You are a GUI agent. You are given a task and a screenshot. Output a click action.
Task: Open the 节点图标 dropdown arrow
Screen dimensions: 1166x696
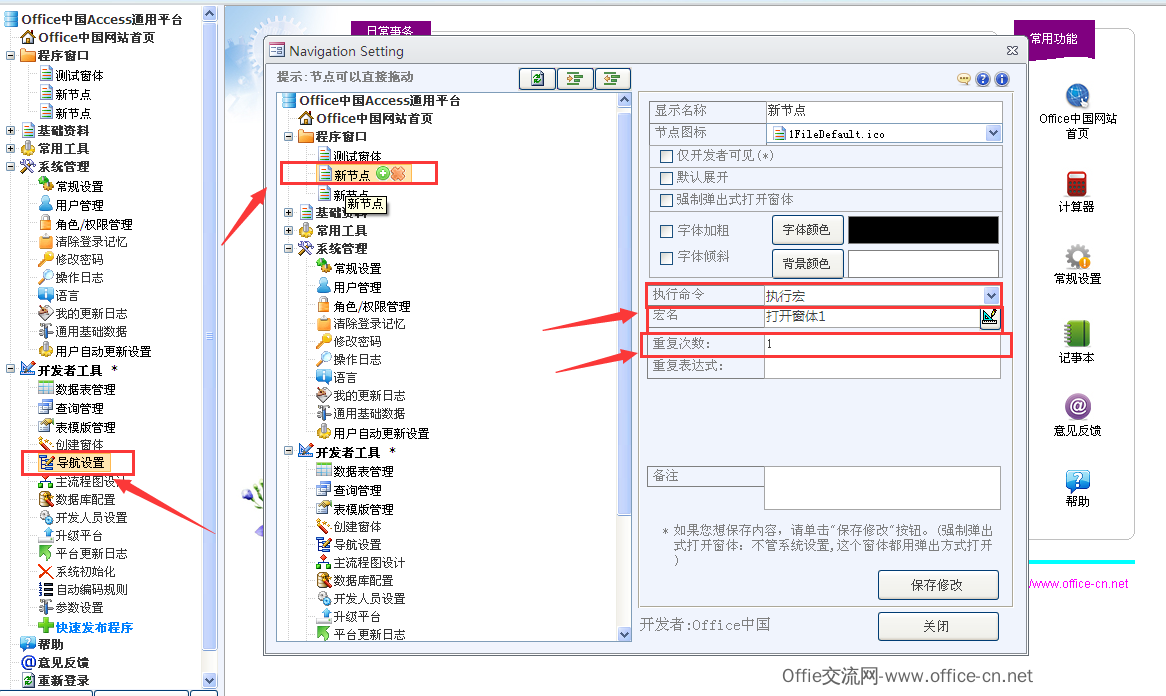993,133
